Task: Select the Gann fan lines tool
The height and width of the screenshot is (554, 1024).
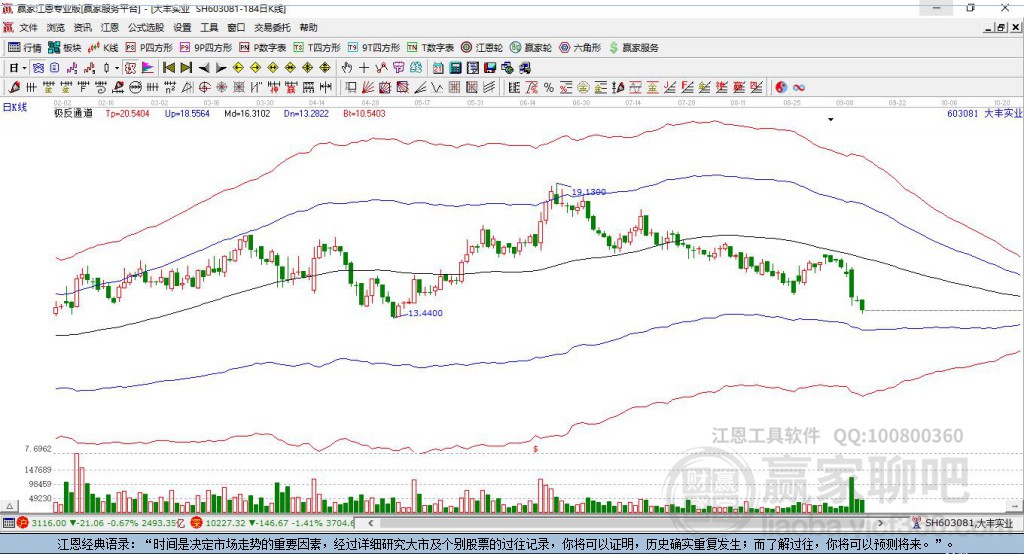Action: point(368,88)
